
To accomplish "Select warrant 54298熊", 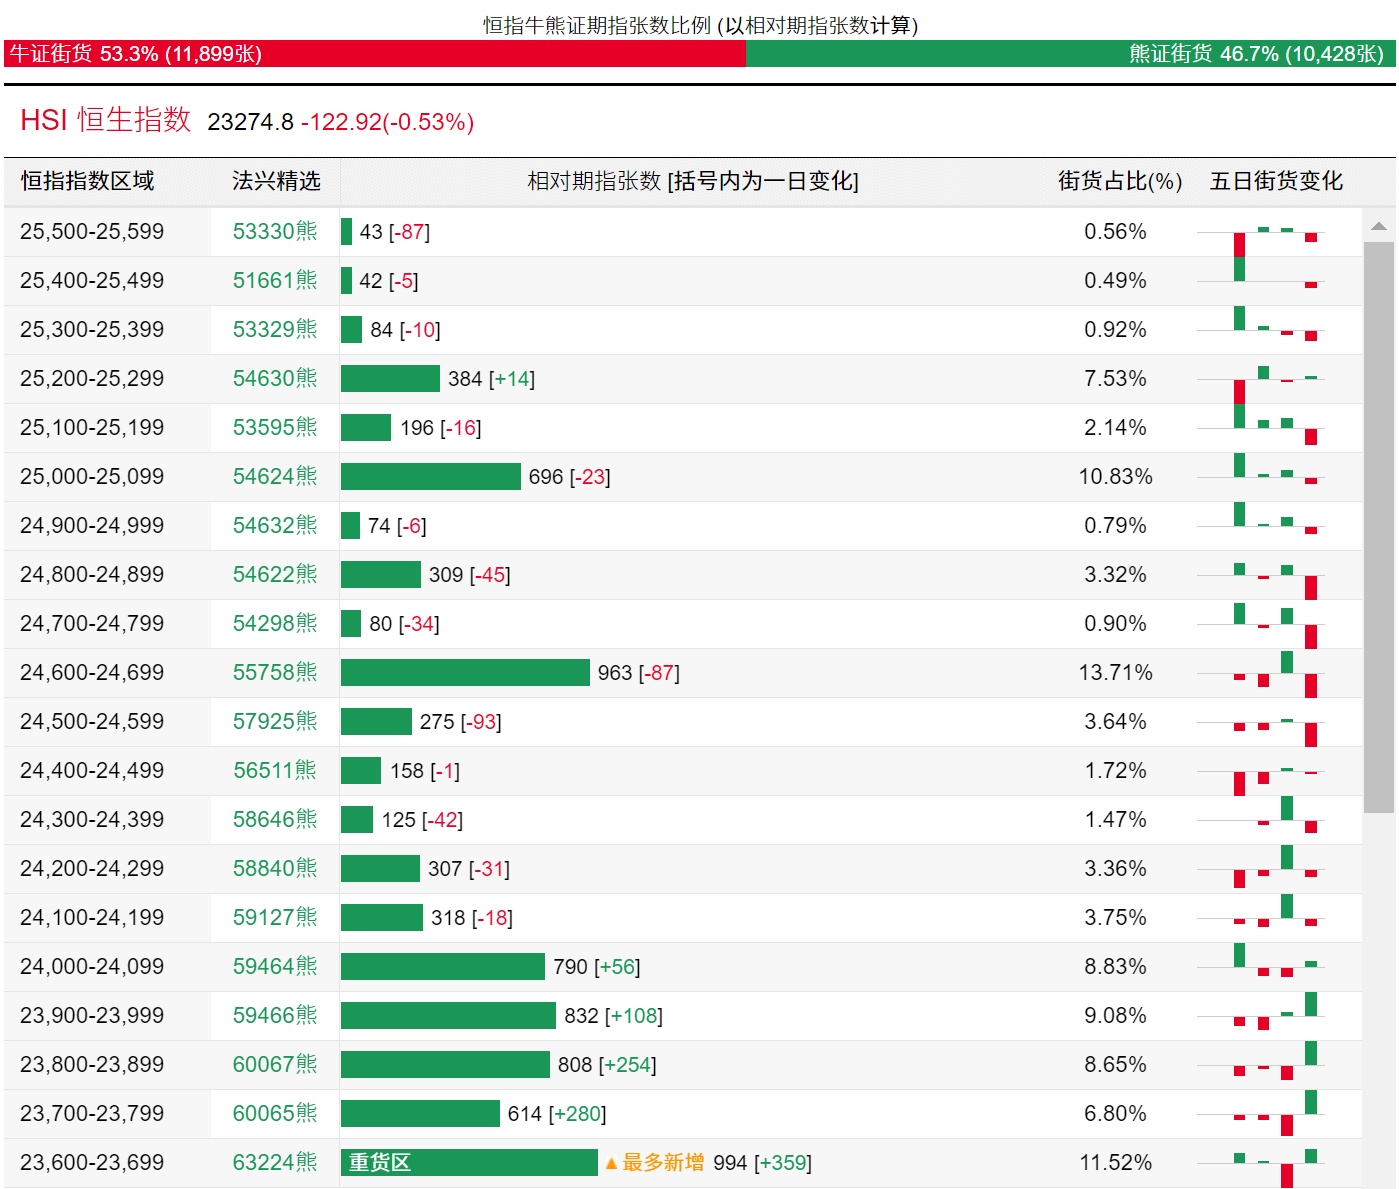I will coord(275,623).
